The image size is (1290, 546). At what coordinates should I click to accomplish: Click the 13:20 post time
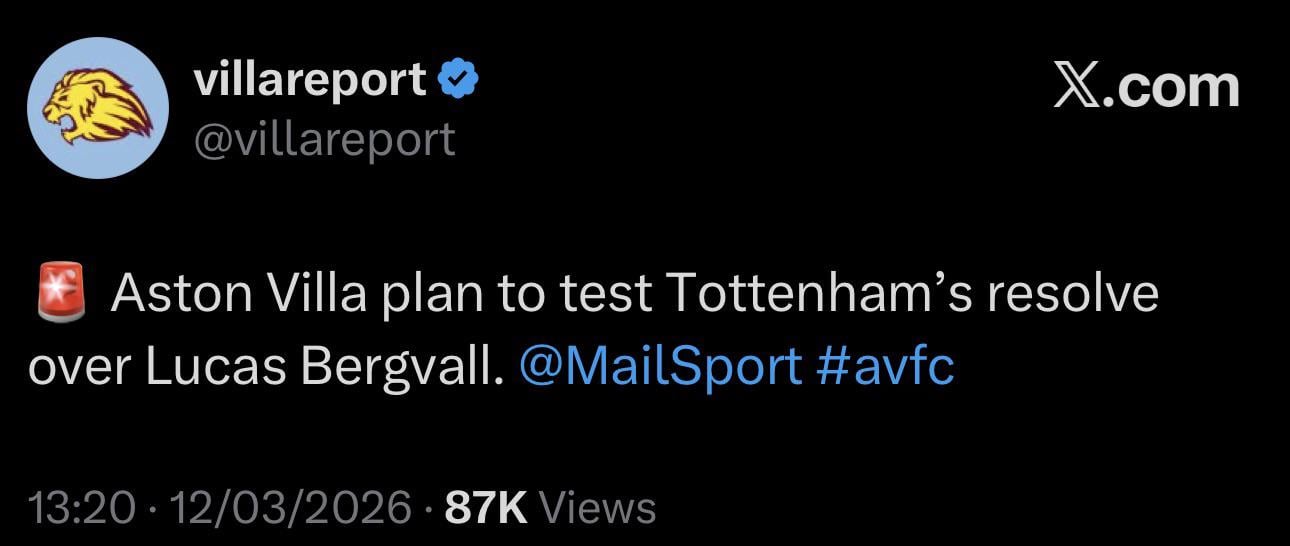pos(83,508)
